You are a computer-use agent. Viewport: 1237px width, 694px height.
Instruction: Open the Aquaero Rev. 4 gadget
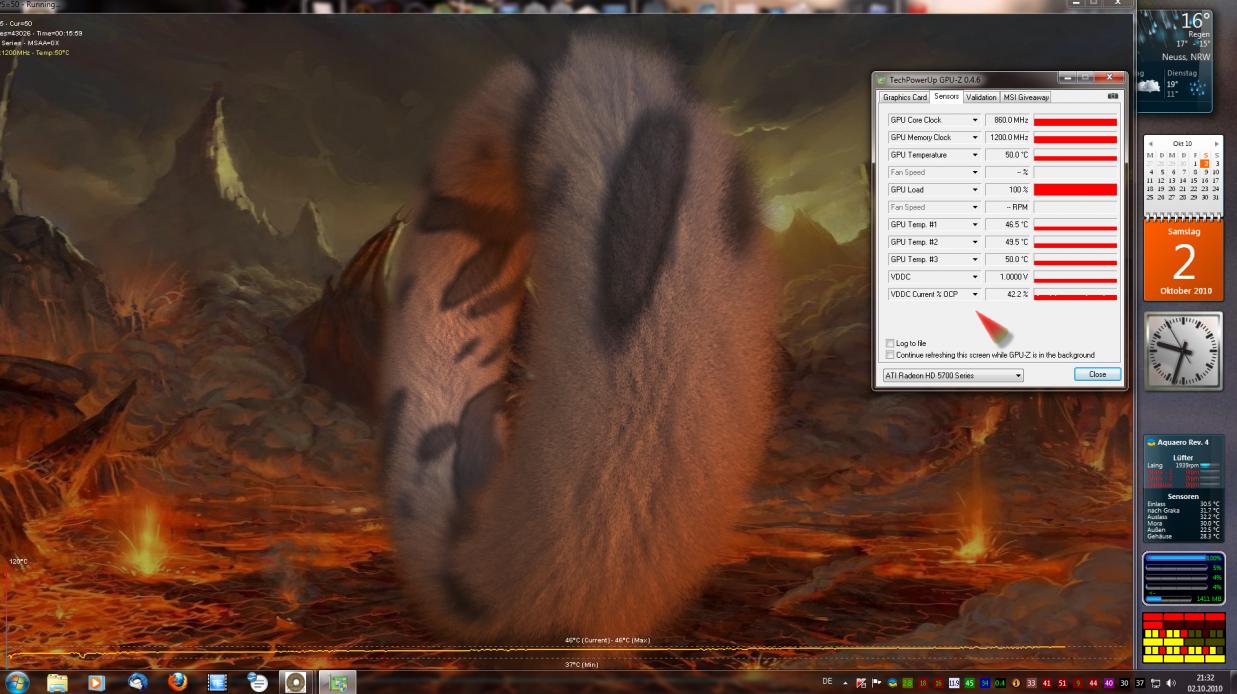(x=1185, y=488)
